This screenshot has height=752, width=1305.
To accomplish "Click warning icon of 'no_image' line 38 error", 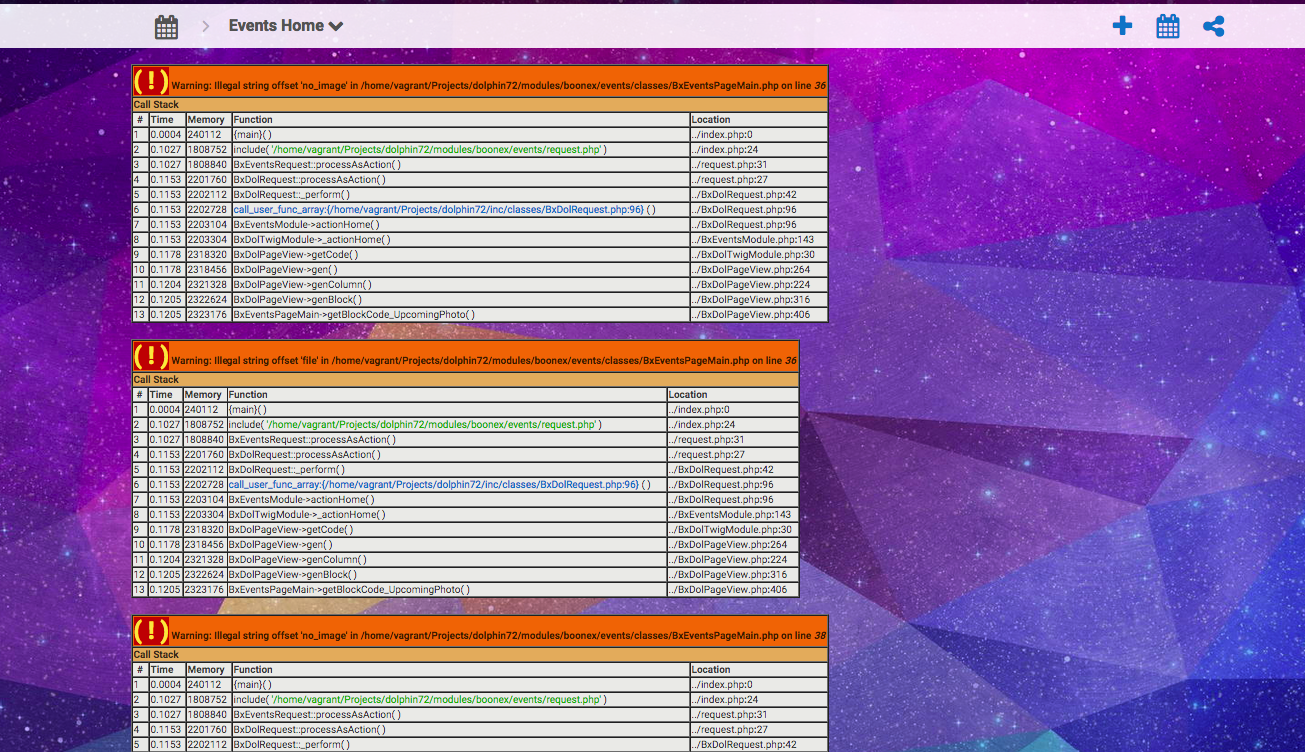I will point(151,631).
